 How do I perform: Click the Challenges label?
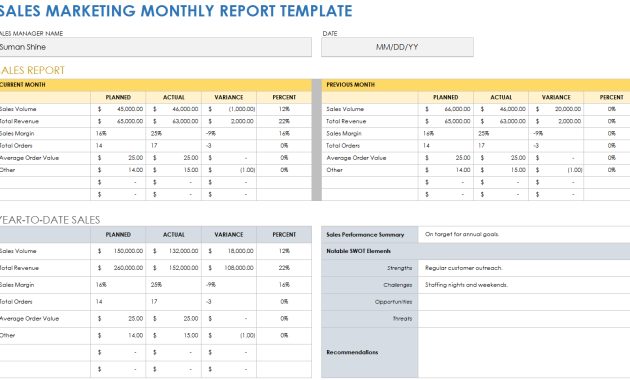(x=397, y=285)
